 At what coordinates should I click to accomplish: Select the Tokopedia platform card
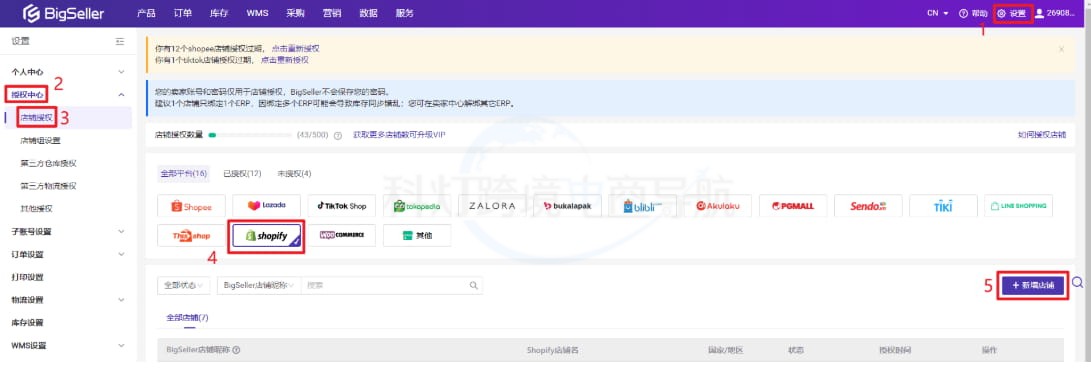click(x=417, y=206)
